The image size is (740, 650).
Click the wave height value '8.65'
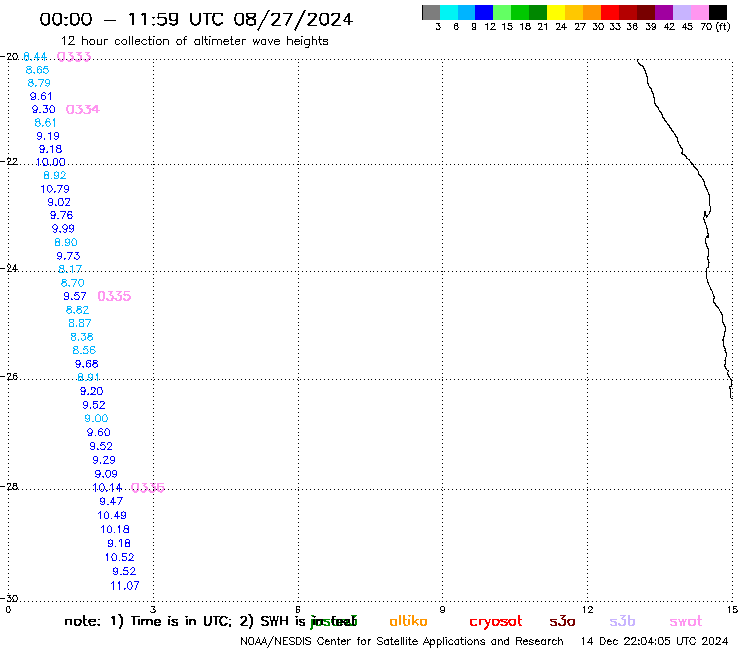(37, 70)
